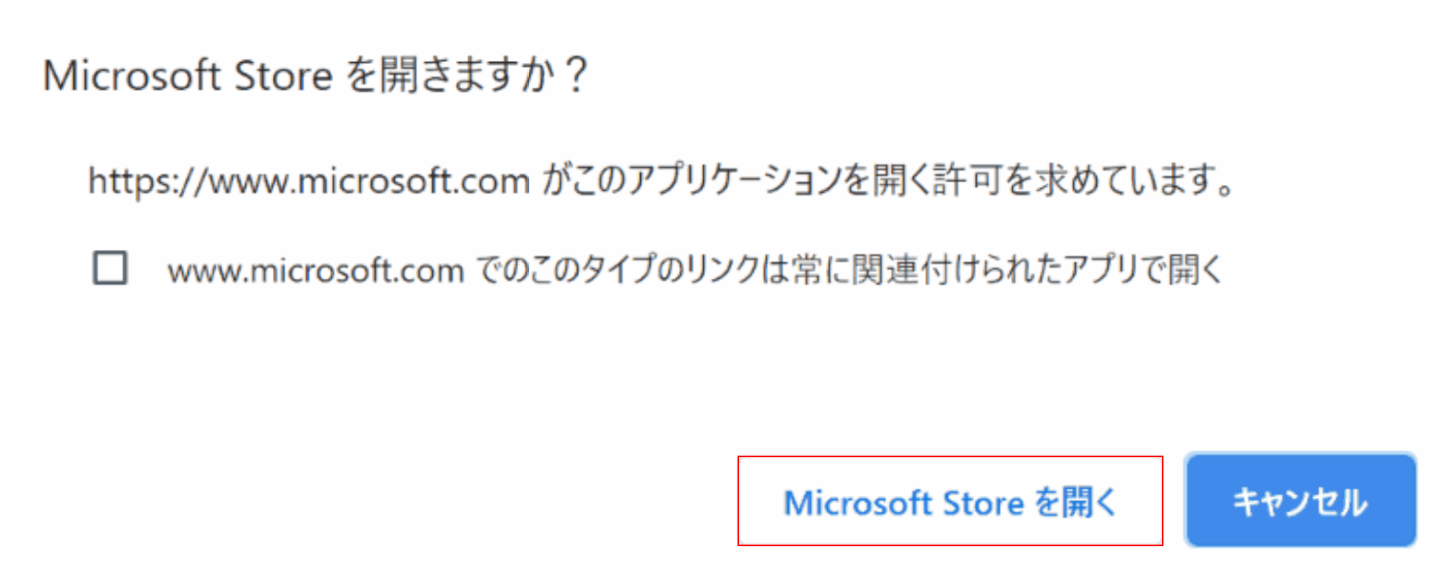Viewport: 1456px width, 586px height.
Task: Click the dialog title Microsoft Store を開きますか？
Action: pos(314,77)
